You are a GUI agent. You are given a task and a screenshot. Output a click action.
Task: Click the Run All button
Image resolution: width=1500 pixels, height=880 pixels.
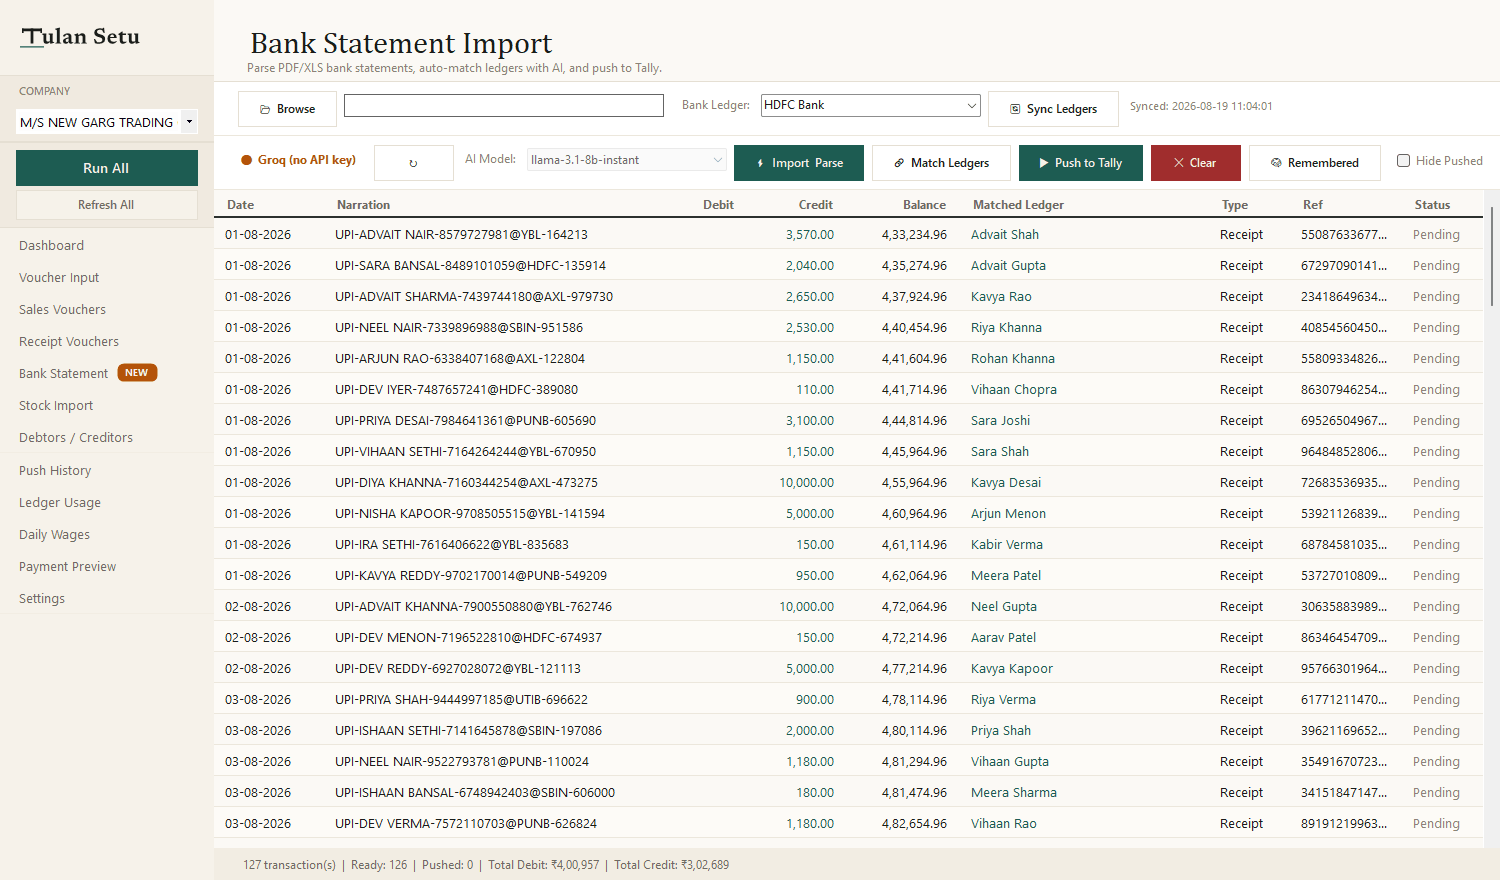(107, 168)
